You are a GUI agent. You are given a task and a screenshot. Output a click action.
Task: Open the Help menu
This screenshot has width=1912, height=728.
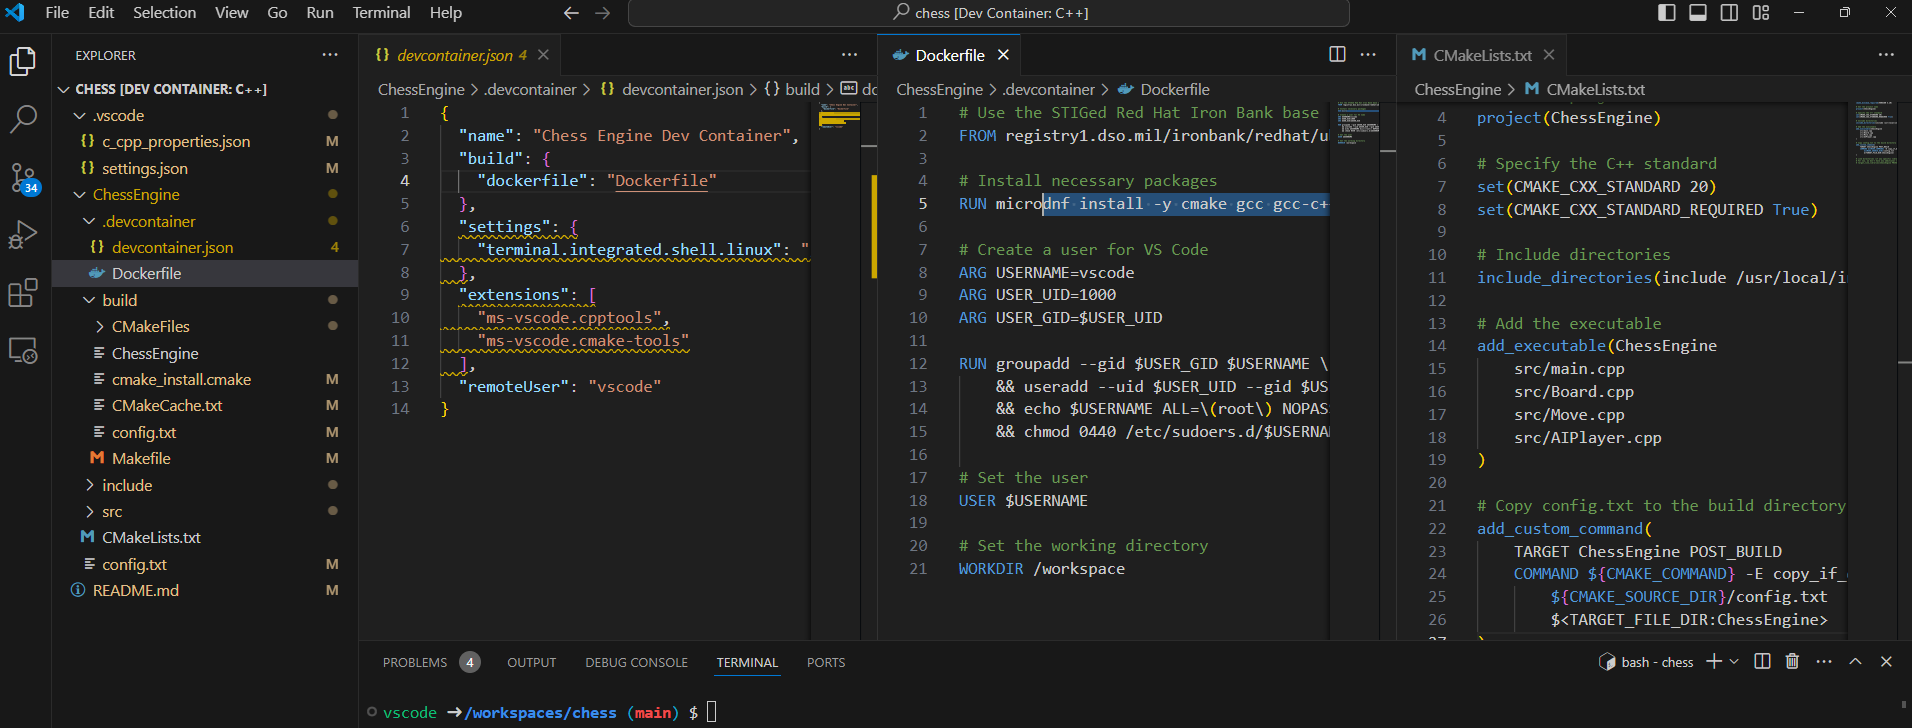(x=445, y=13)
